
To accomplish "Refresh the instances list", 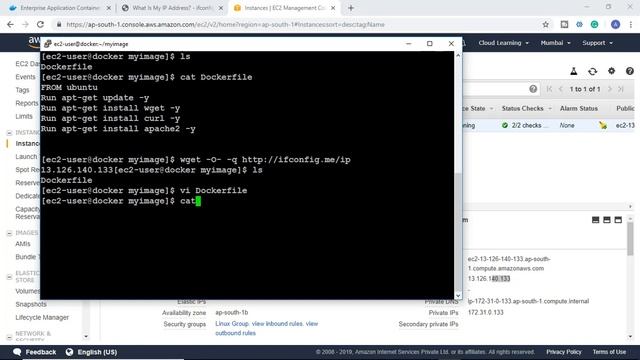I will (x=592, y=71).
